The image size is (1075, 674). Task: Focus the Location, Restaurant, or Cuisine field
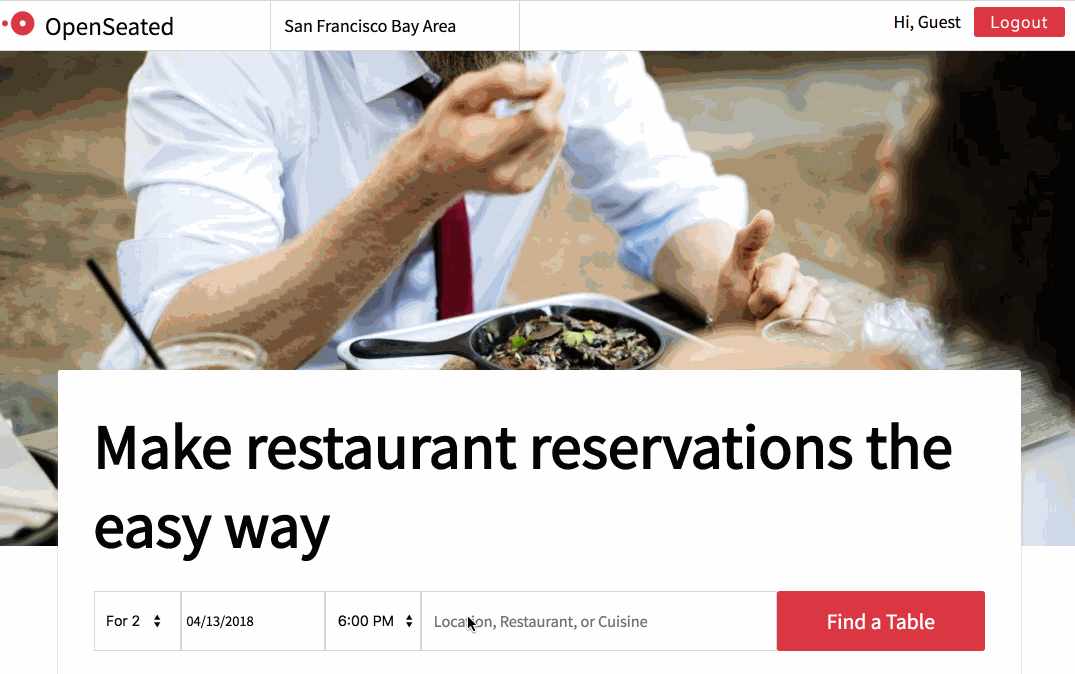tap(599, 621)
